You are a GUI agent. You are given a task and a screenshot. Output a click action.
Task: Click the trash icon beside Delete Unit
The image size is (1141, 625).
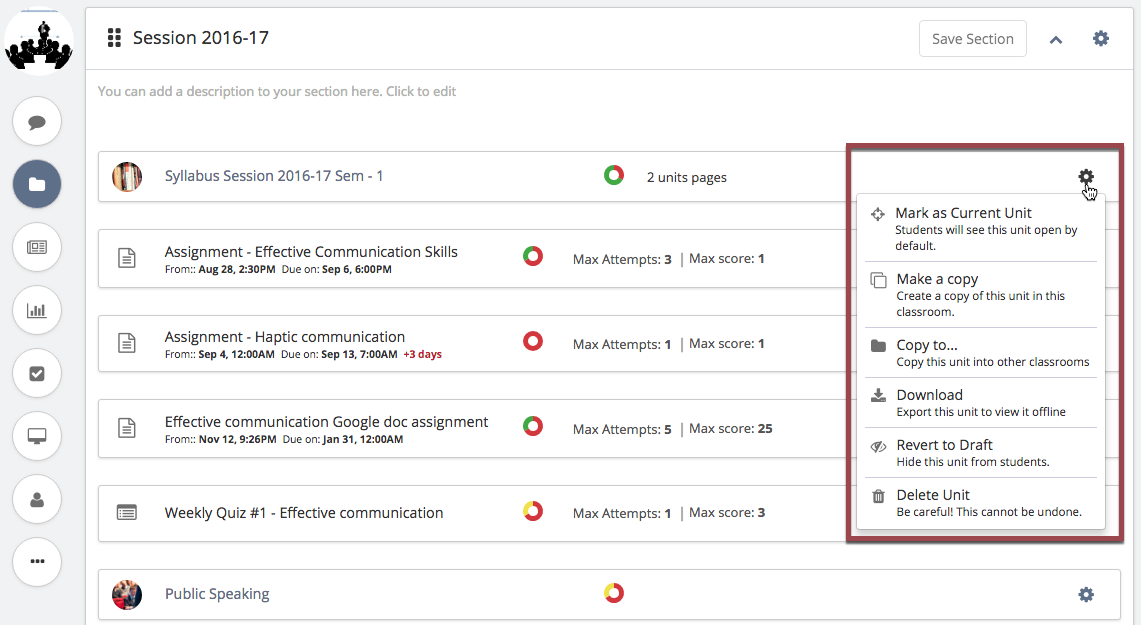(x=878, y=496)
